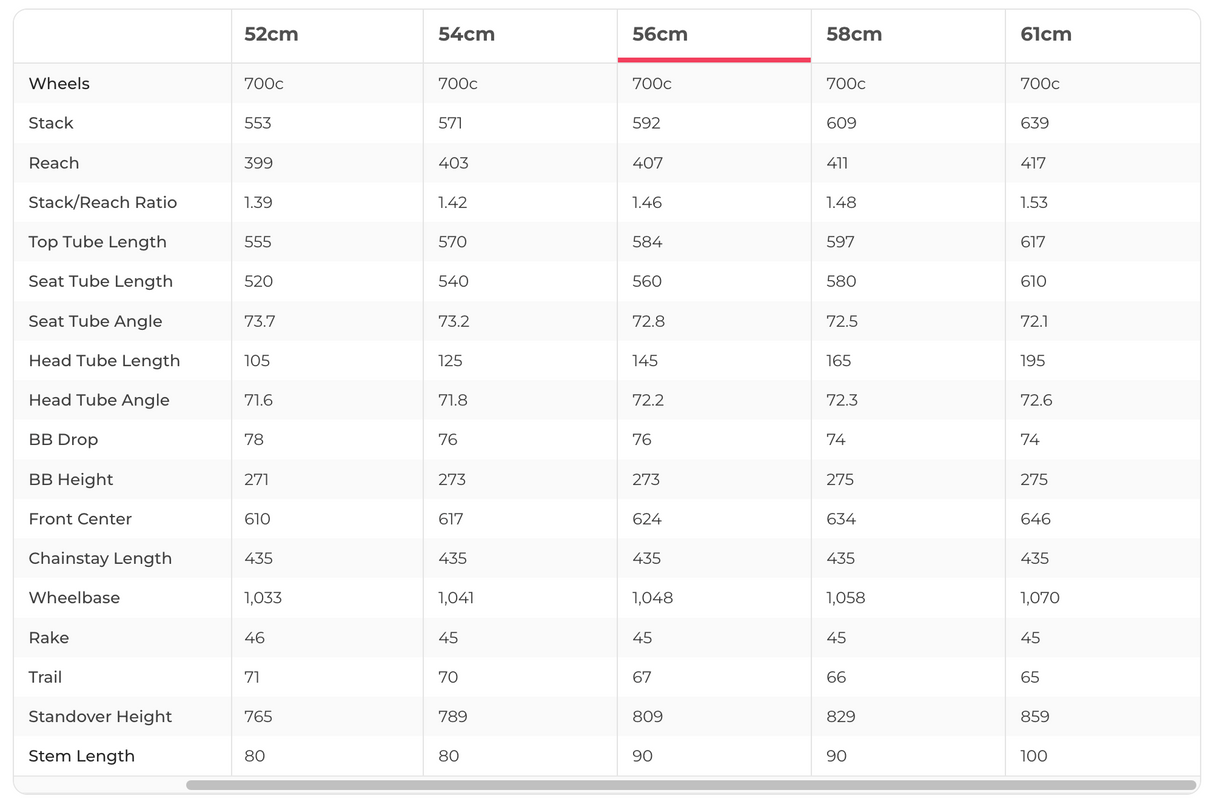1214x810 pixels.
Task: Click the Wheels row label
Action: 59,84
